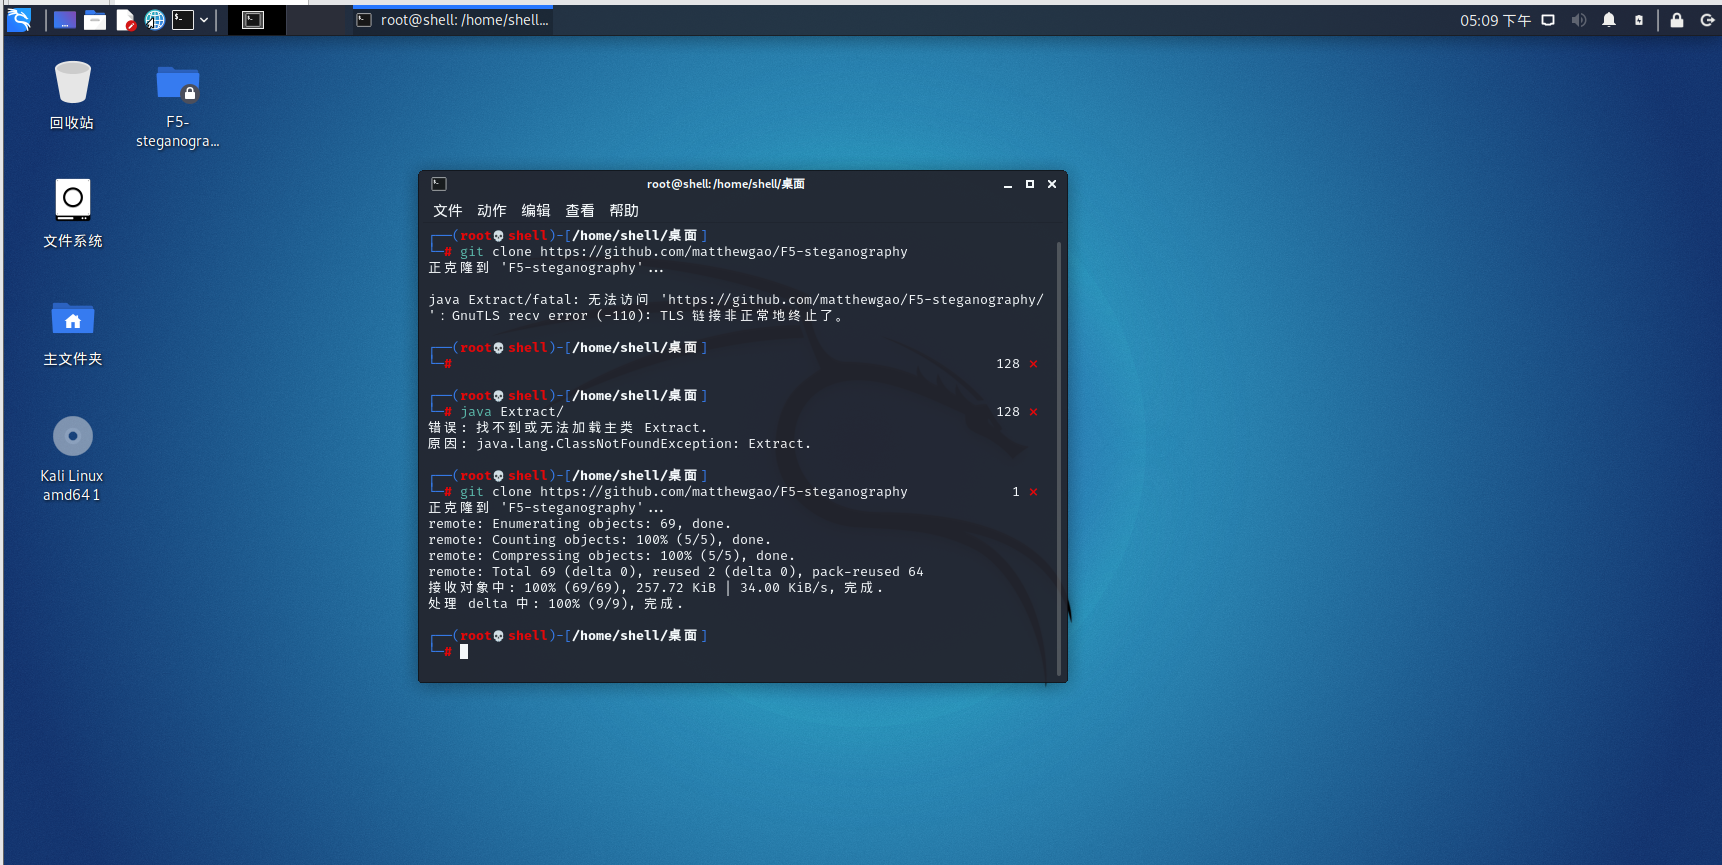Screen dimensions: 1722x865
Task: Click the 'remote: Total 69 (delta 0)' line
Action: coord(676,572)
